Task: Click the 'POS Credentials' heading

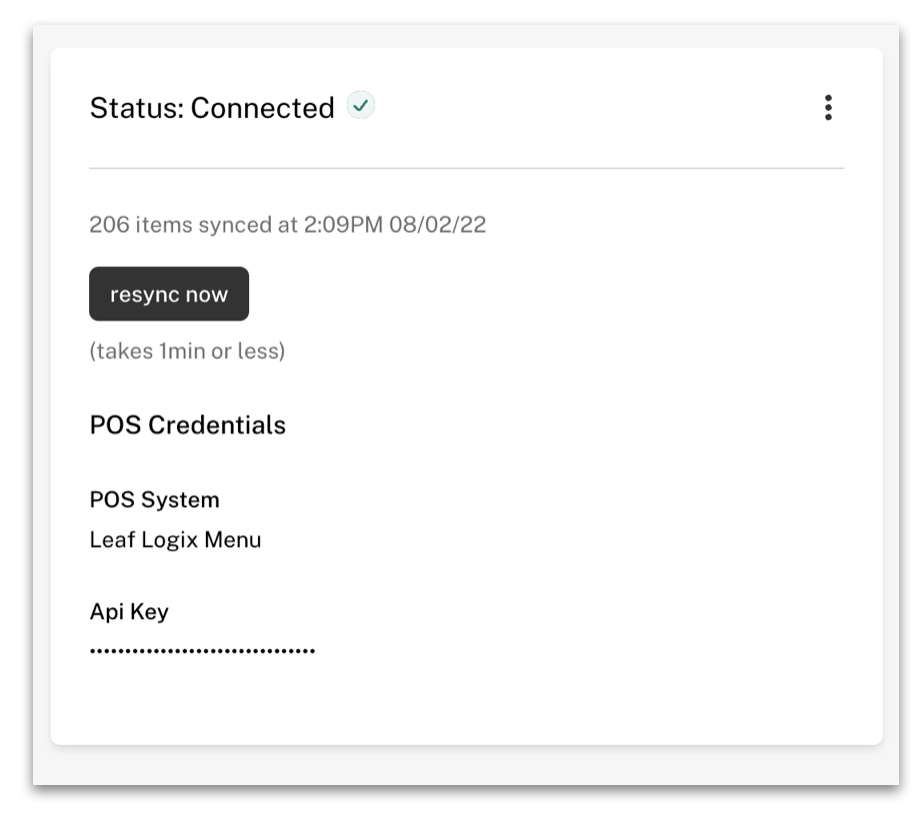Action: pyautogui.click(x=188, y=425)
